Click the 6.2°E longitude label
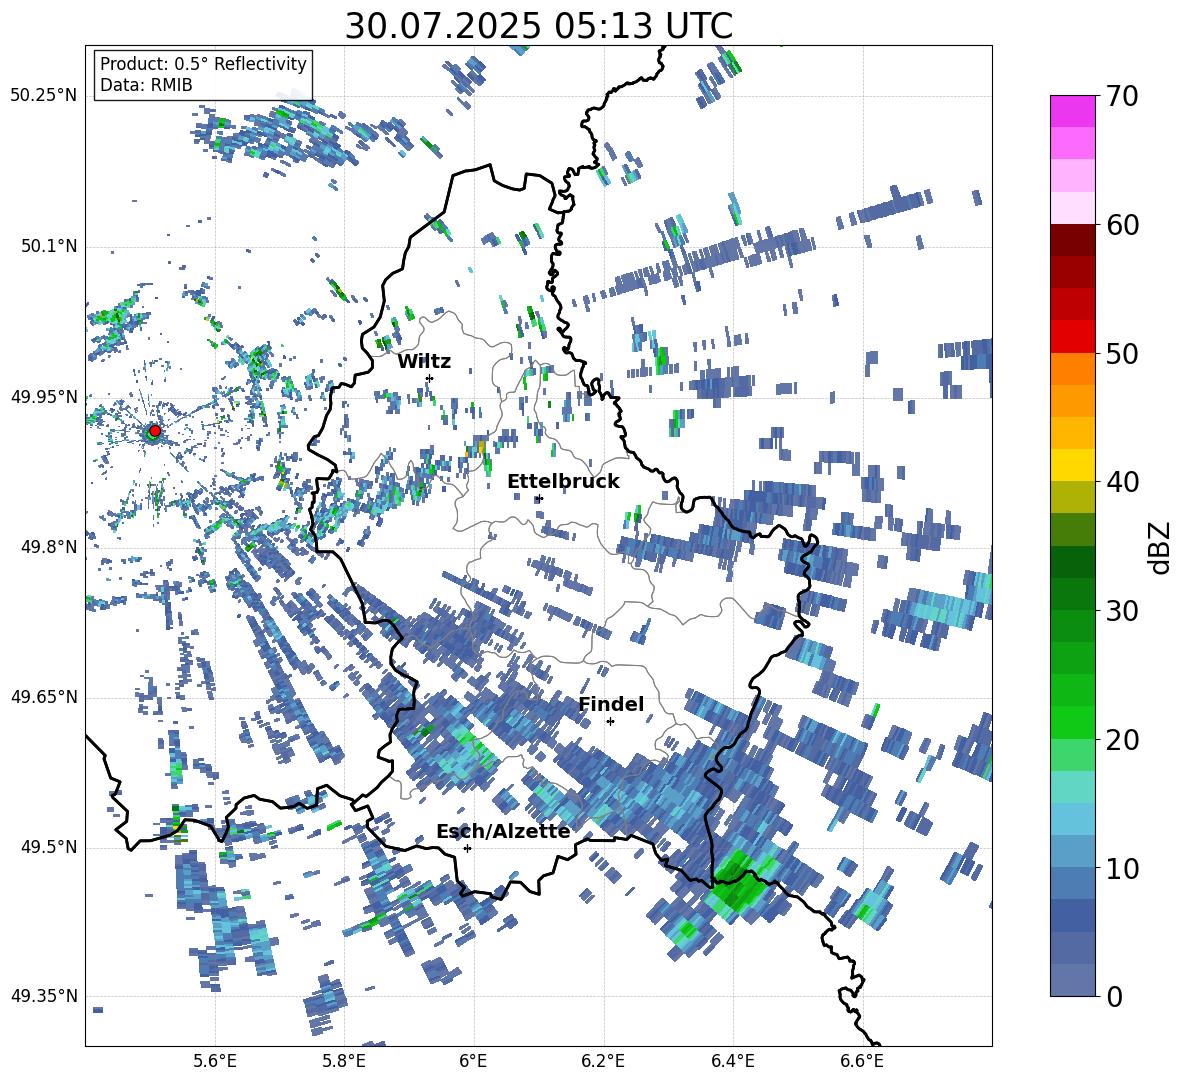This screenshot has height=1081, width=1184. point(603,1061)
